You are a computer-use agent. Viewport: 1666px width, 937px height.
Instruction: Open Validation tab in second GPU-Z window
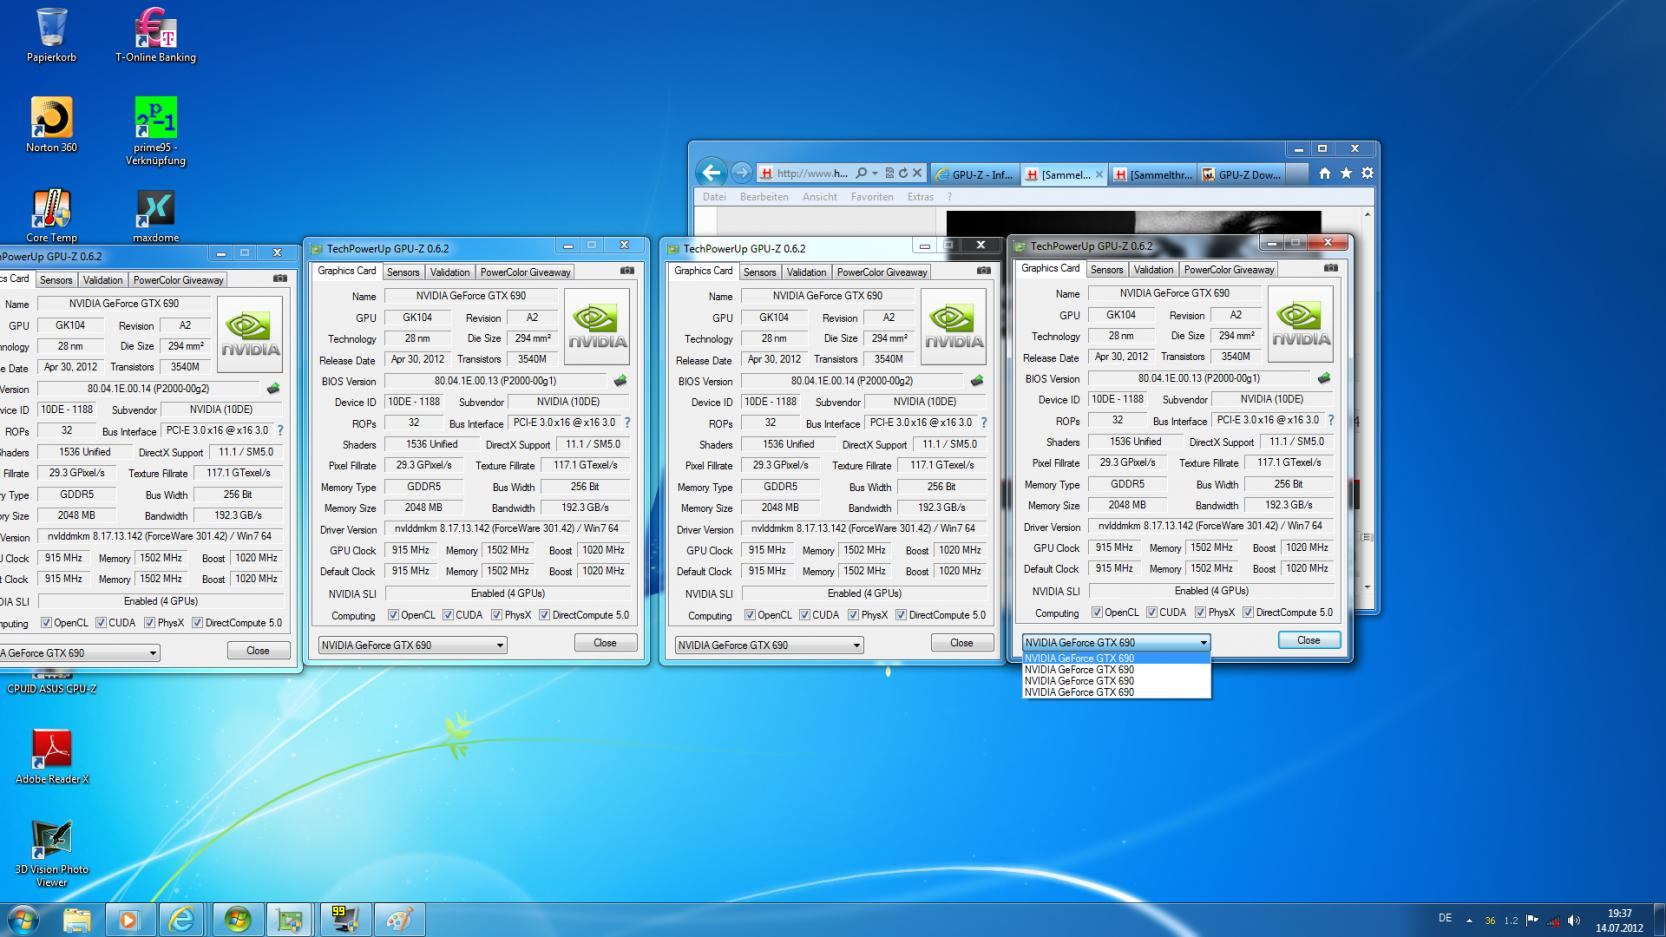click(449, 272)
